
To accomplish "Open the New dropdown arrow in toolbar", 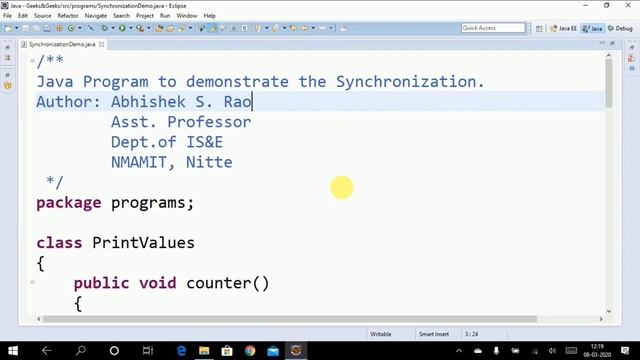I will tap(17, 28).
